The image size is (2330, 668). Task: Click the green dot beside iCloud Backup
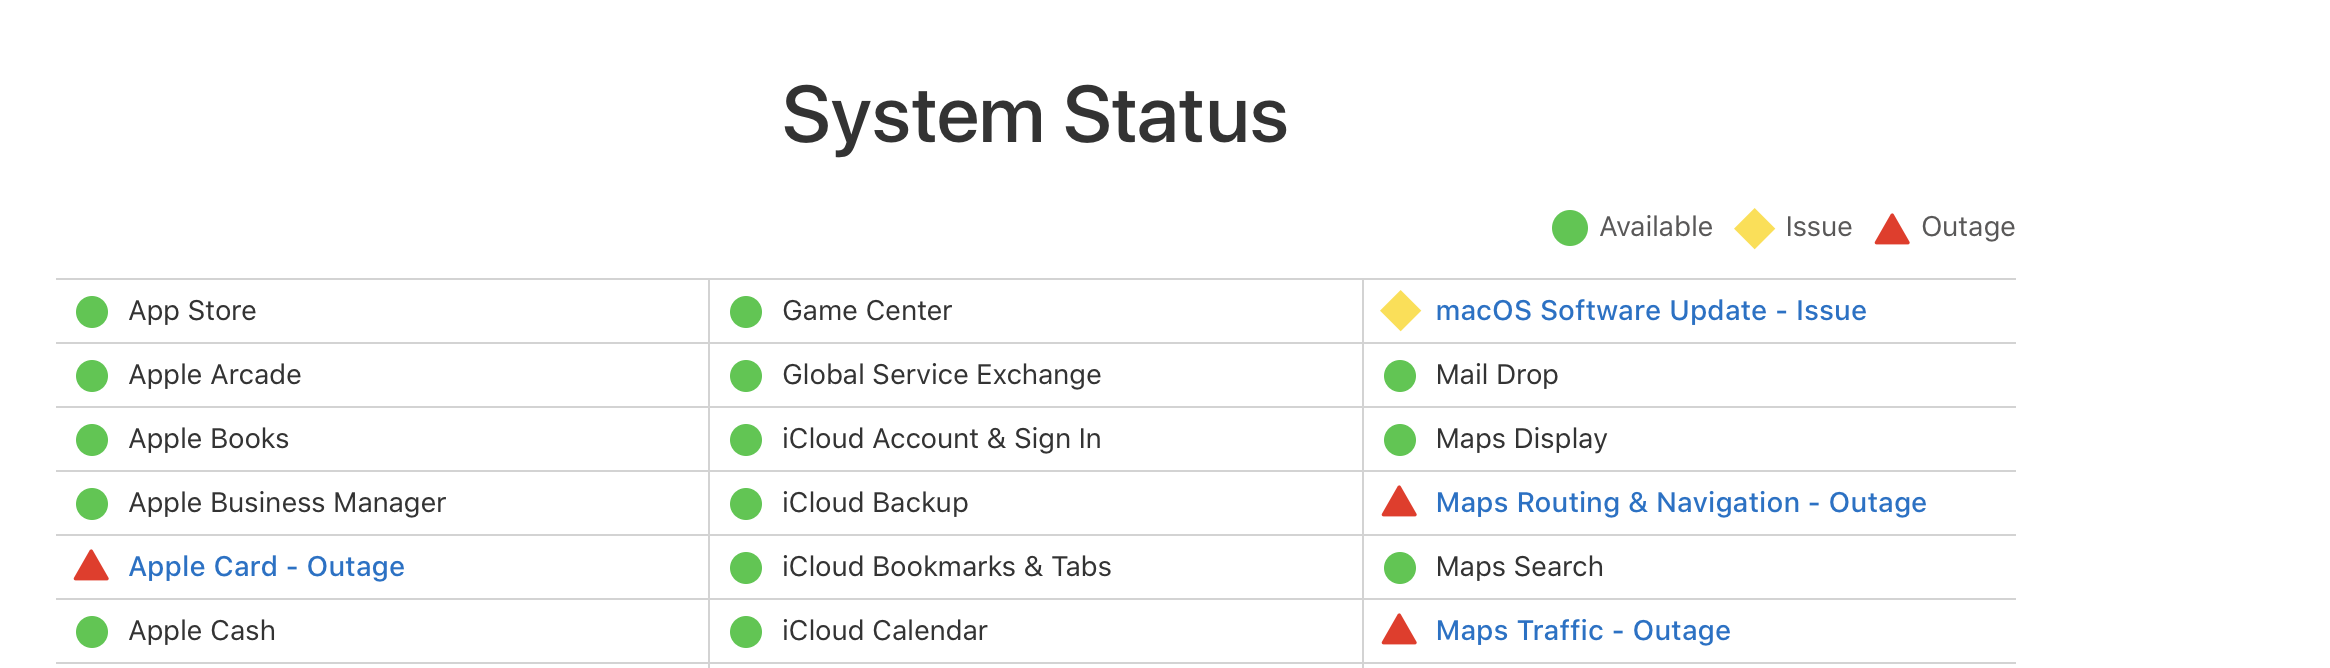click(x=746, y=503)
